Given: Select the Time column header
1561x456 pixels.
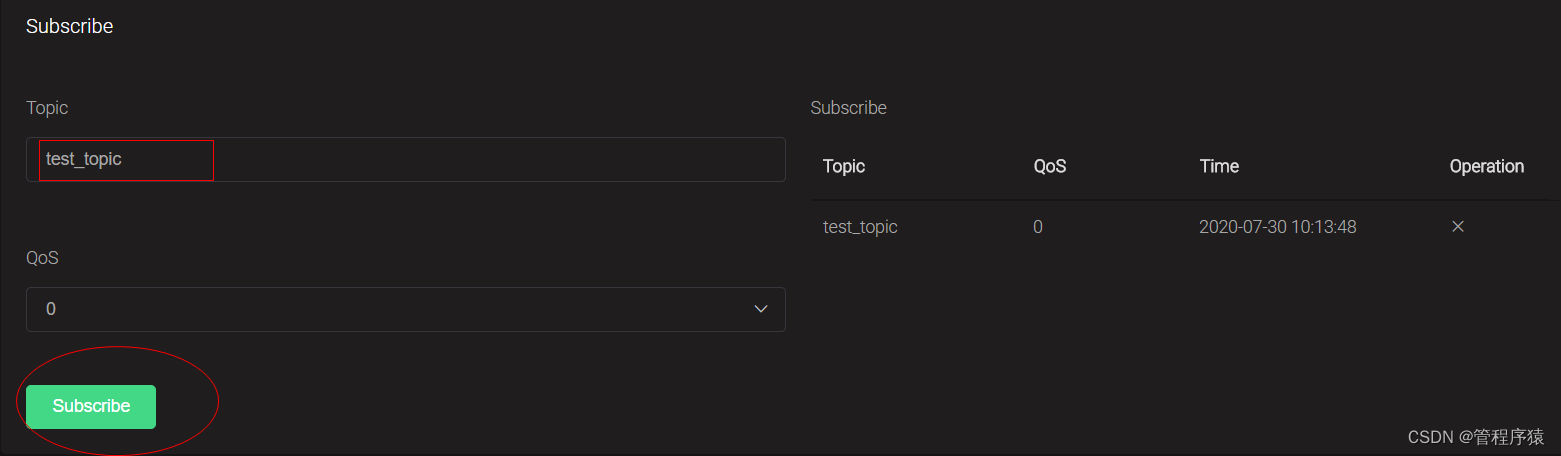Looking at the screenshot, I should pos(1218,166).
